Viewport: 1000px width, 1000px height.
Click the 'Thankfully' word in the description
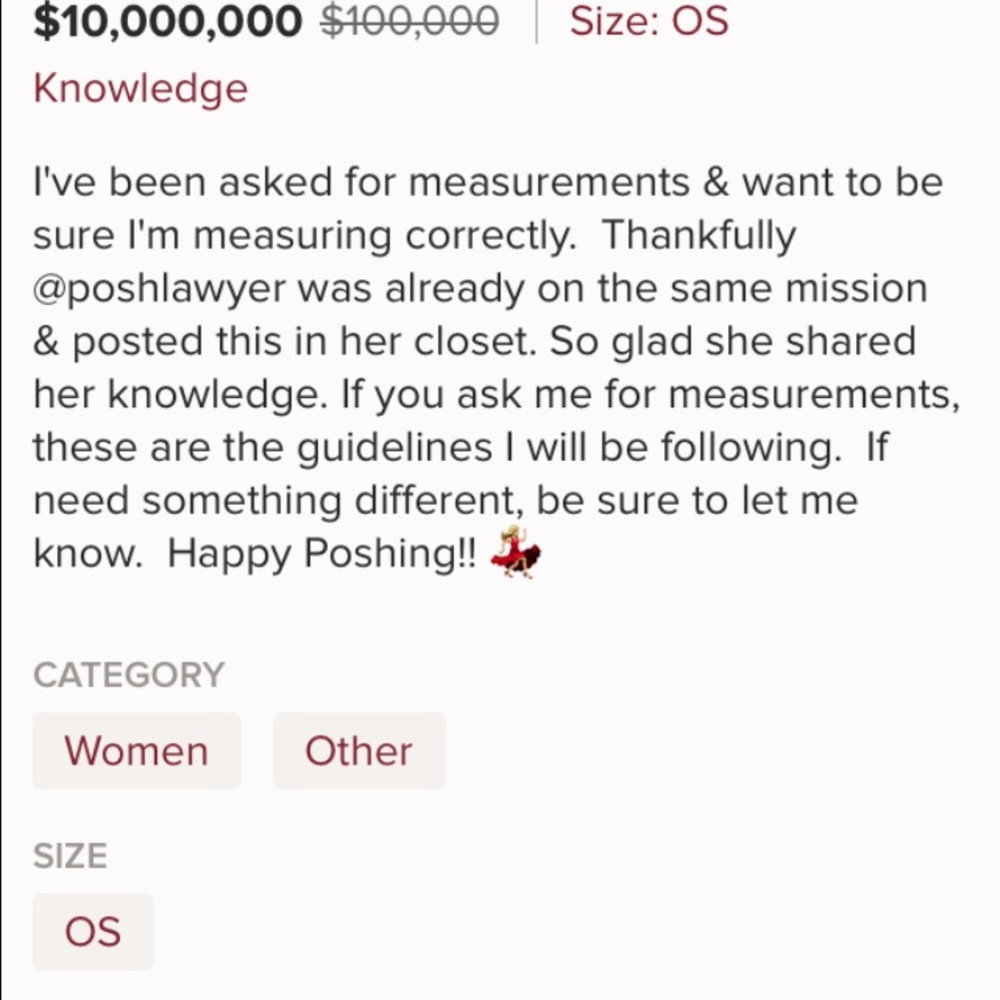[x=698, y=236]
